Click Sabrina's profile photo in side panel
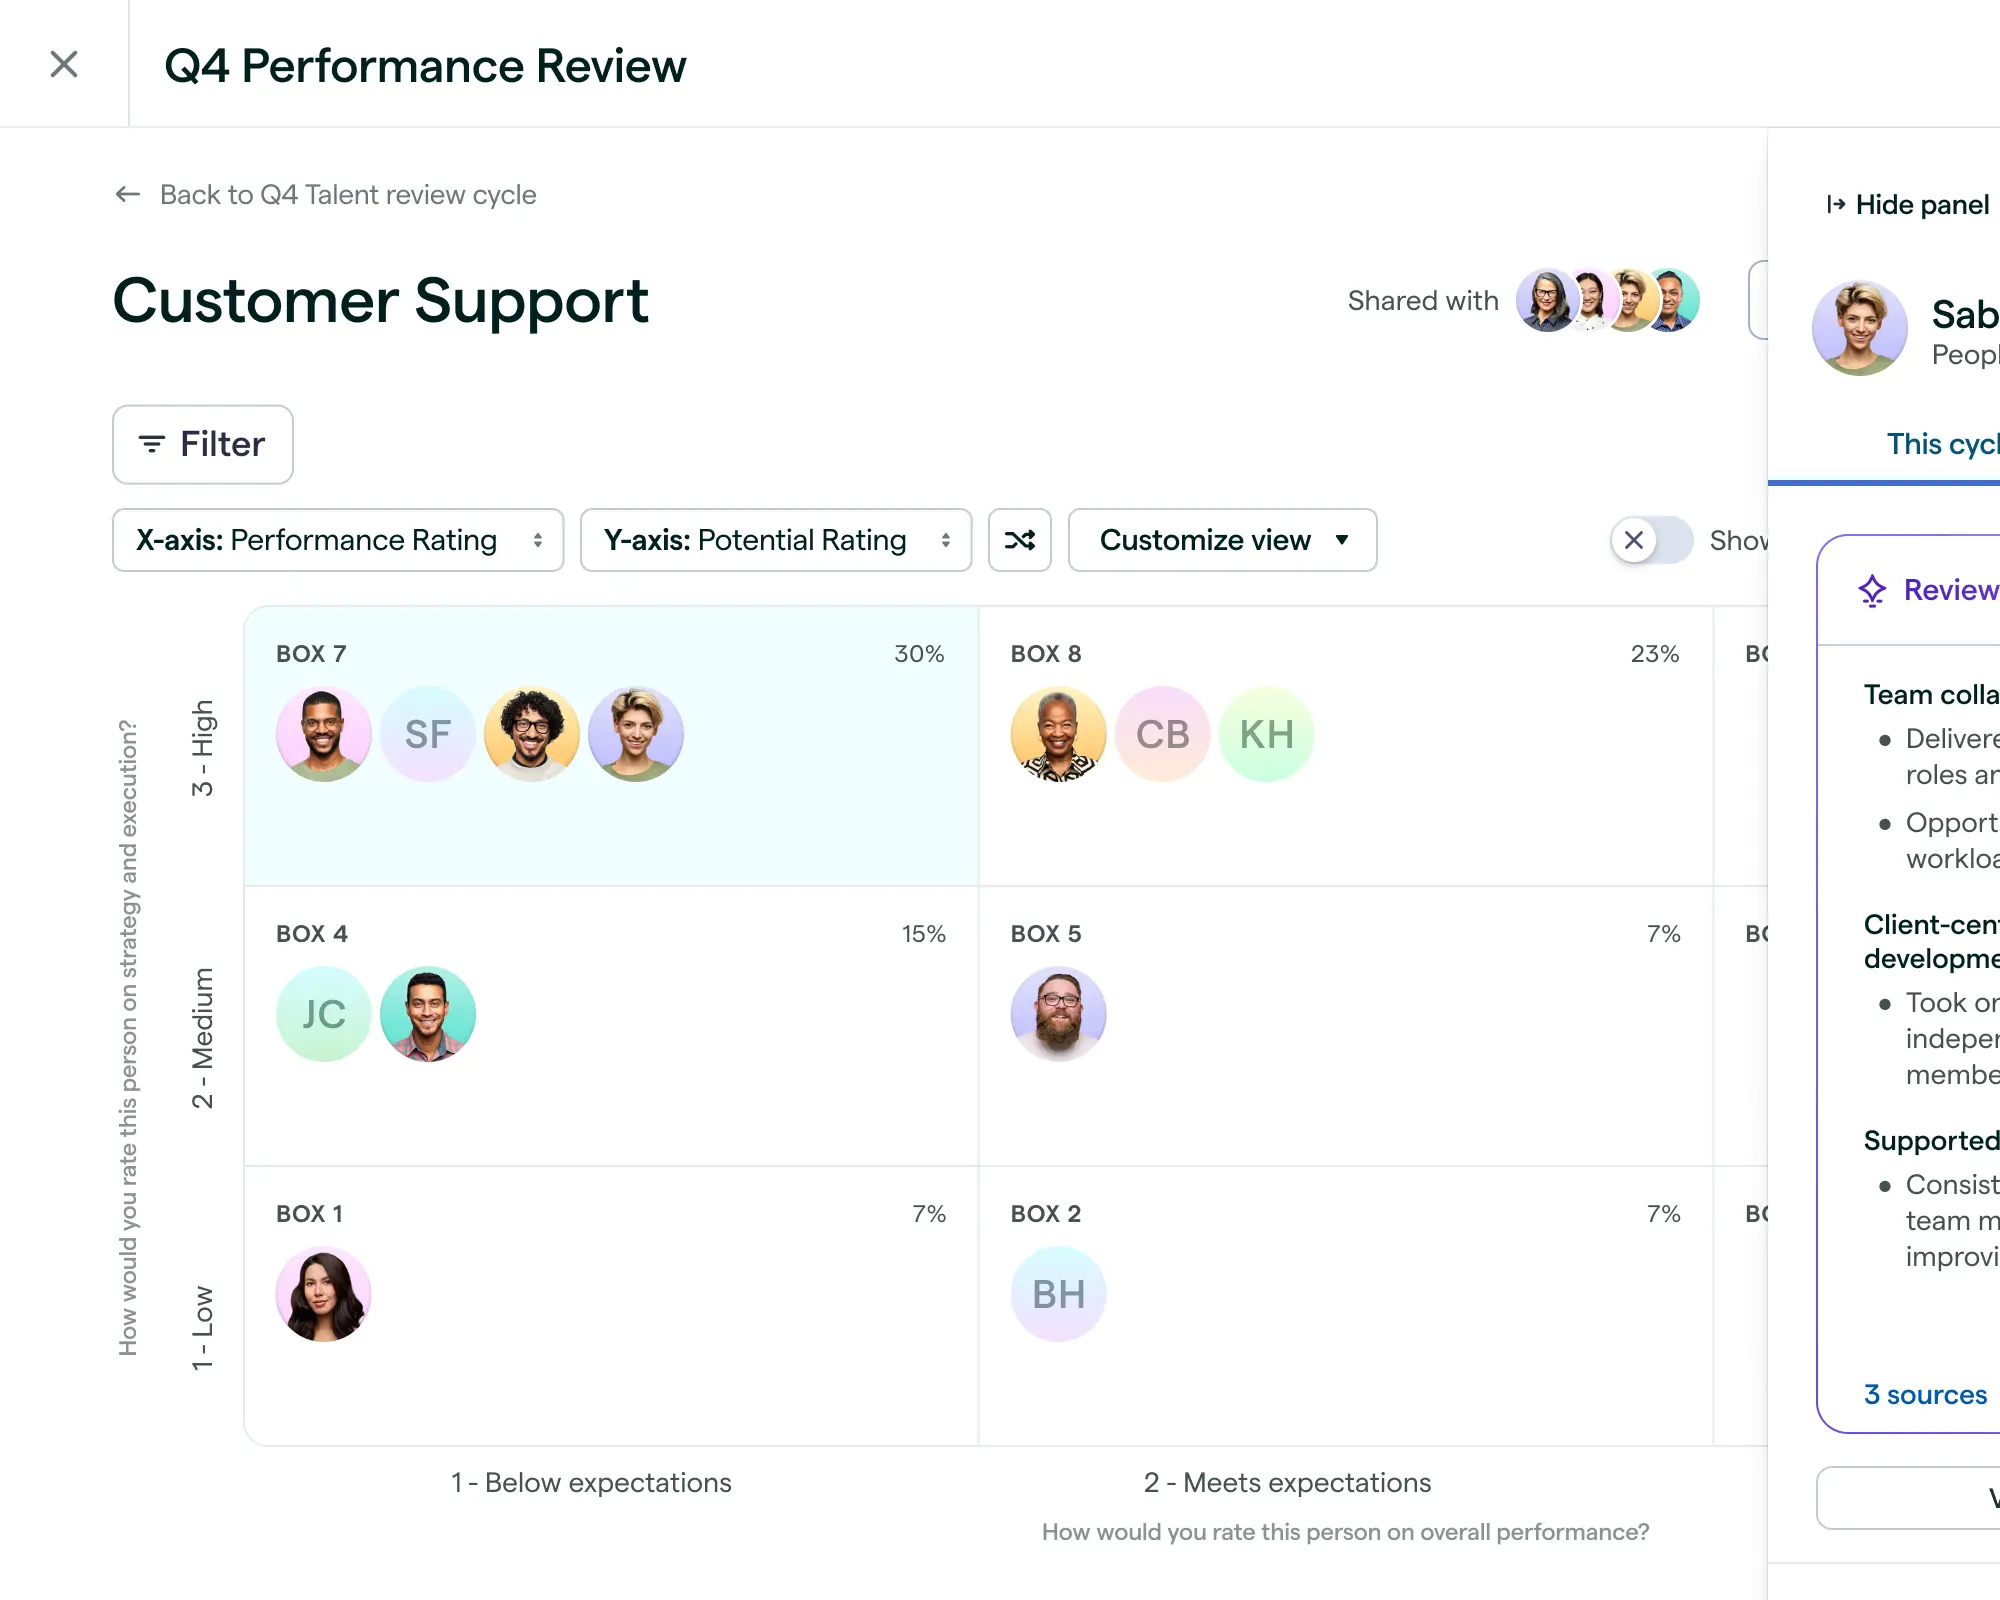The image size is (2000, 1600). coord(1859,328)
